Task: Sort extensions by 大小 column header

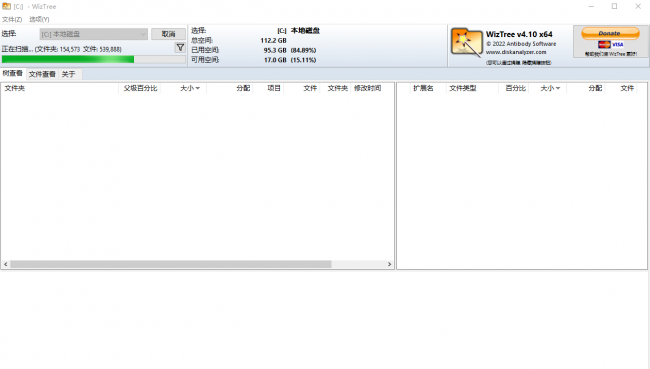Action: tap(548, 88)
